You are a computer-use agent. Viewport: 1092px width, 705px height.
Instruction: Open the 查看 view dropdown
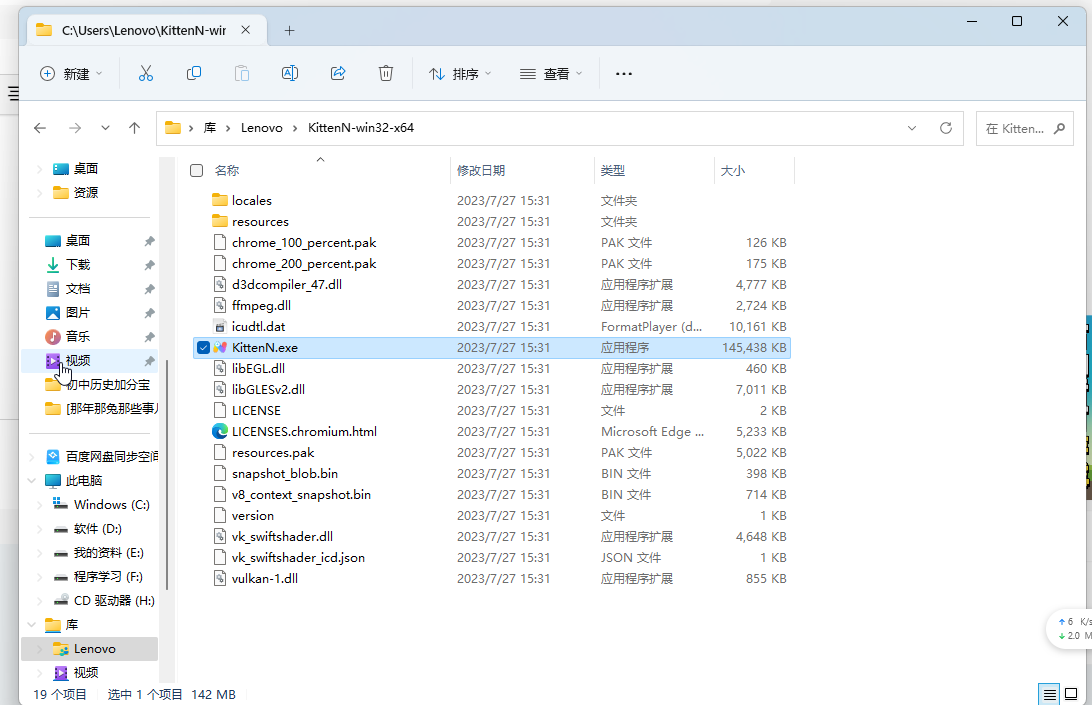click(550, 74)
